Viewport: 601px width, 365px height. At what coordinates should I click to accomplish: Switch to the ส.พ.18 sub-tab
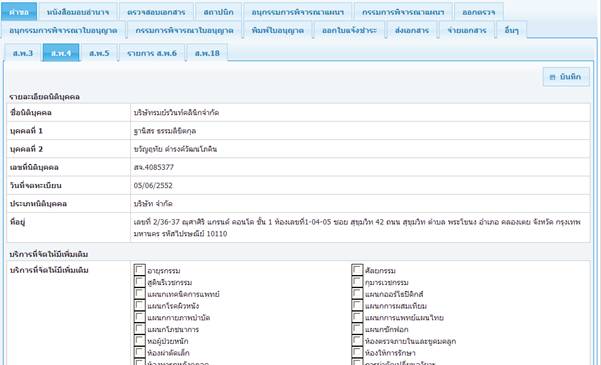point(207,53)
